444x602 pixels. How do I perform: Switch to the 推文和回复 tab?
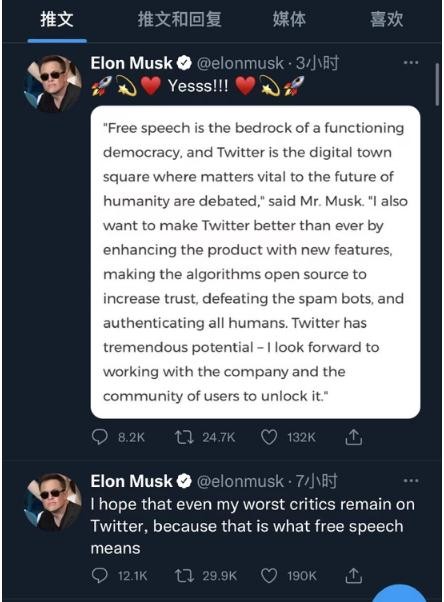pos(179,19)
